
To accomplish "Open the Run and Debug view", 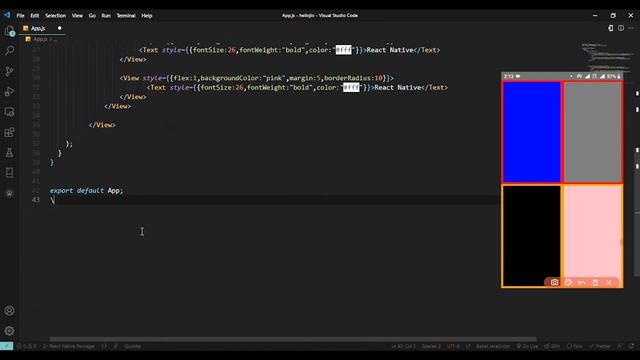I will pyautogui.click(x=9, y=91).
